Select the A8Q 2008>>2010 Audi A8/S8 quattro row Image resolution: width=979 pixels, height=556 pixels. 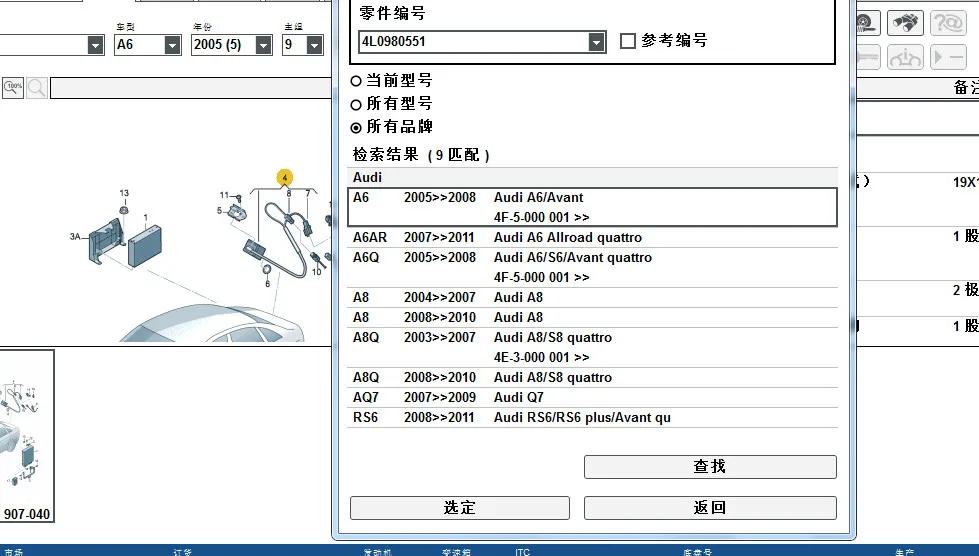pos(593,377)
